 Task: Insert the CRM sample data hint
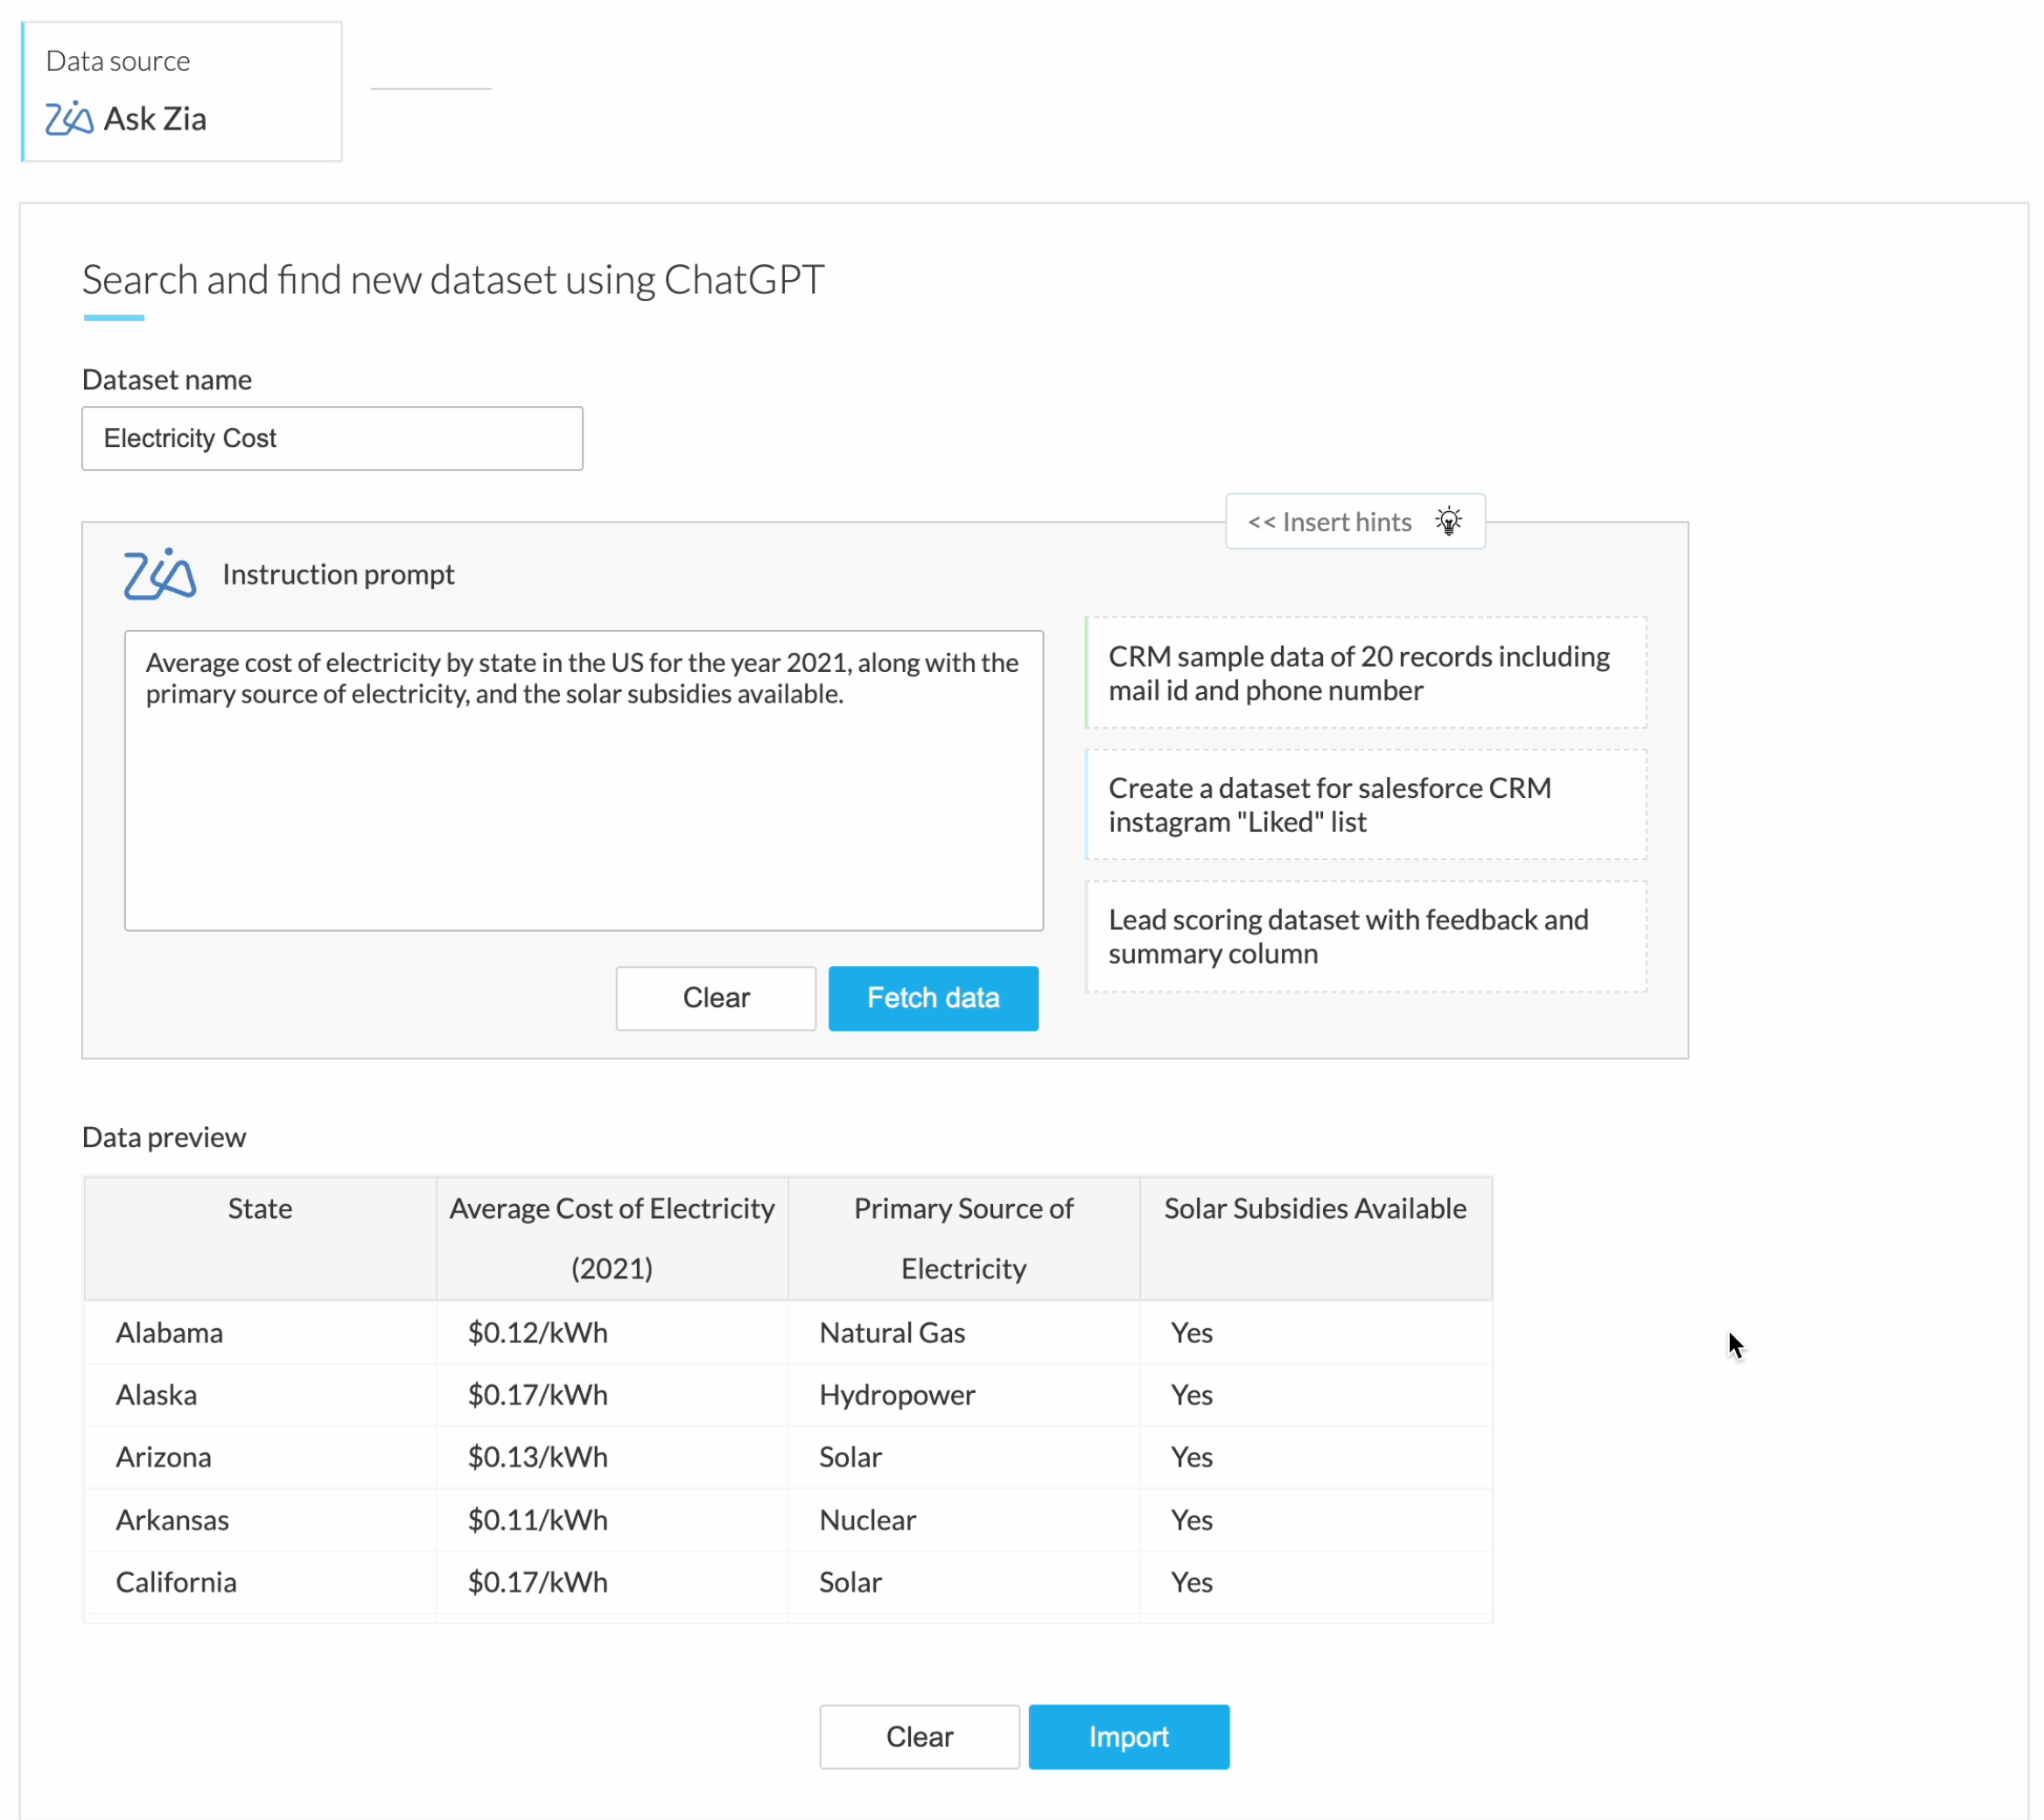(1365, 673)
